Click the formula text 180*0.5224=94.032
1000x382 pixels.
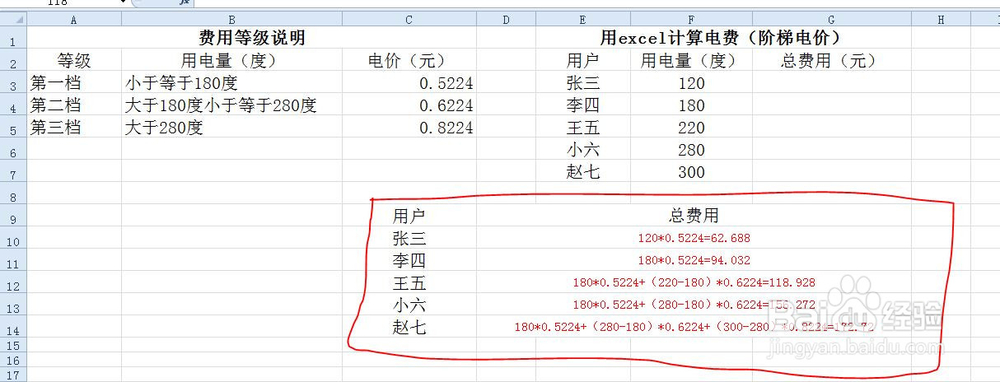[694, 261]
